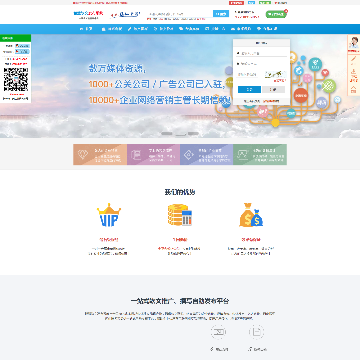
Task: Click the blue badge at the page top
Action: click(x=252, y=3)
